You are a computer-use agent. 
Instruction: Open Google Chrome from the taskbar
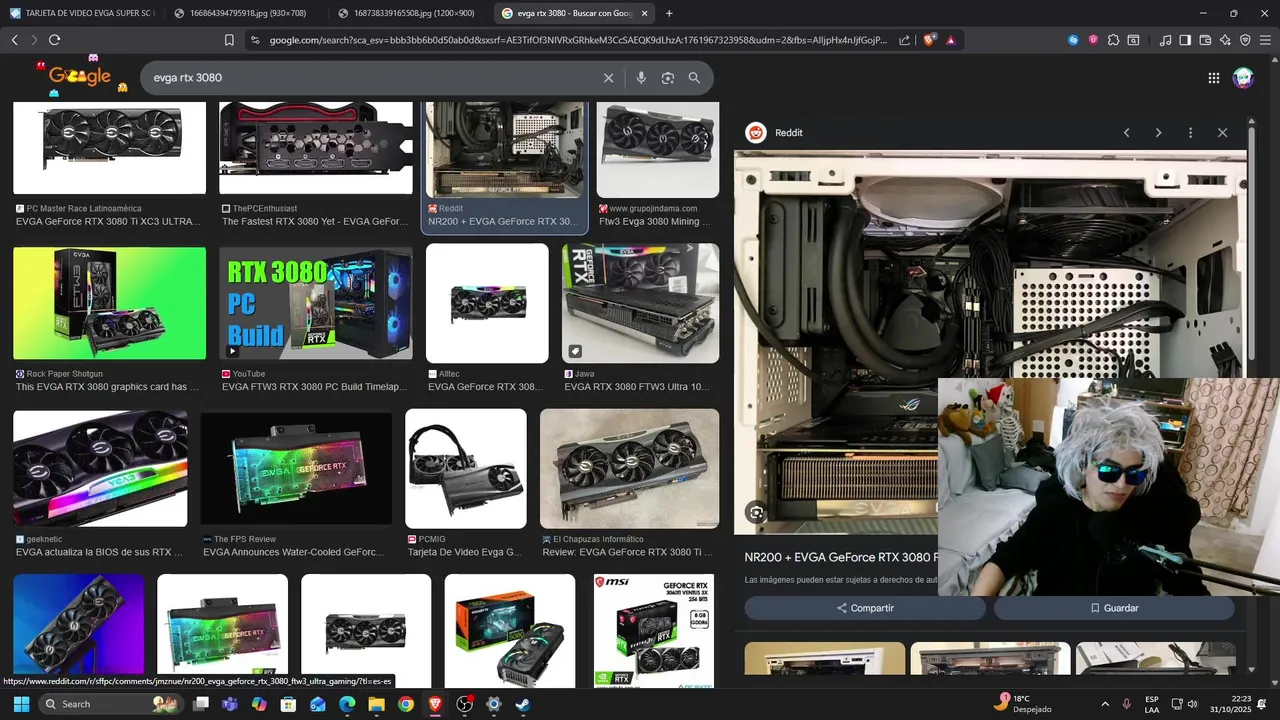pos(405,704)
